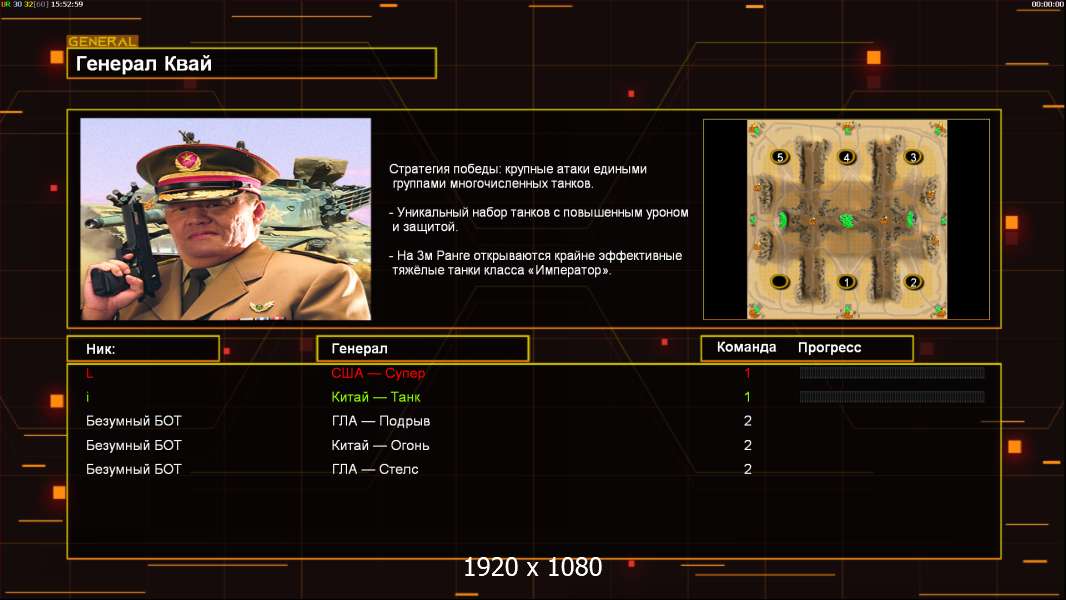This screenshot has height=600, width=1066.
Task: Select player nickname «i» in green
Action: point(88,397)
